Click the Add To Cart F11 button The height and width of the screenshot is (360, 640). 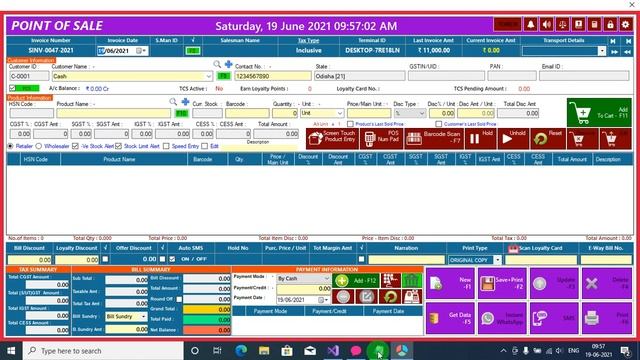coord(599,112)
